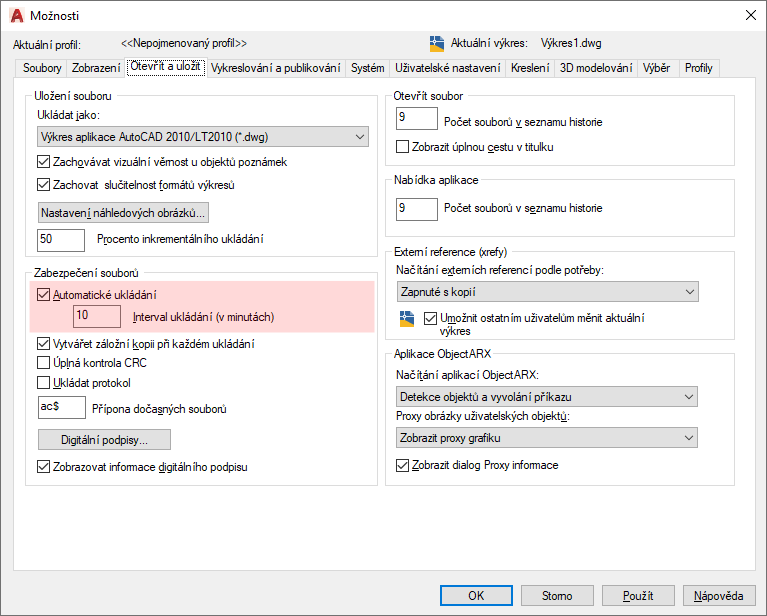Open the Kreslení tab
The height and width of the screenshot is (616, 767).
[x=530, y=68]
